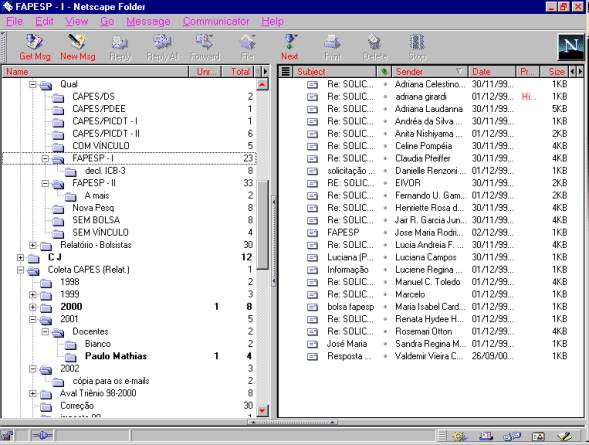
Task: Click the thread view icon beside Subject
Action: pyautogui.click(x=285, y=71)
